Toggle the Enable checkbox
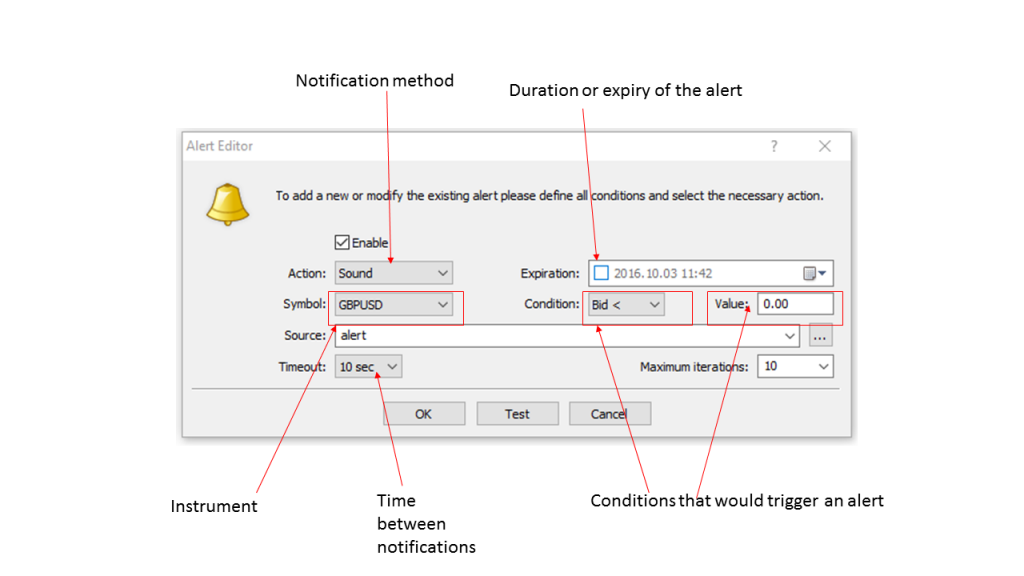Screen dimensions: 1024x576 (x=342, y=243)
